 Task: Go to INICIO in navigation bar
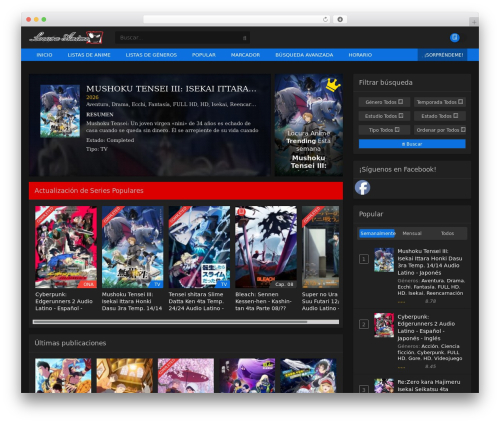click(x=44, y=55)
